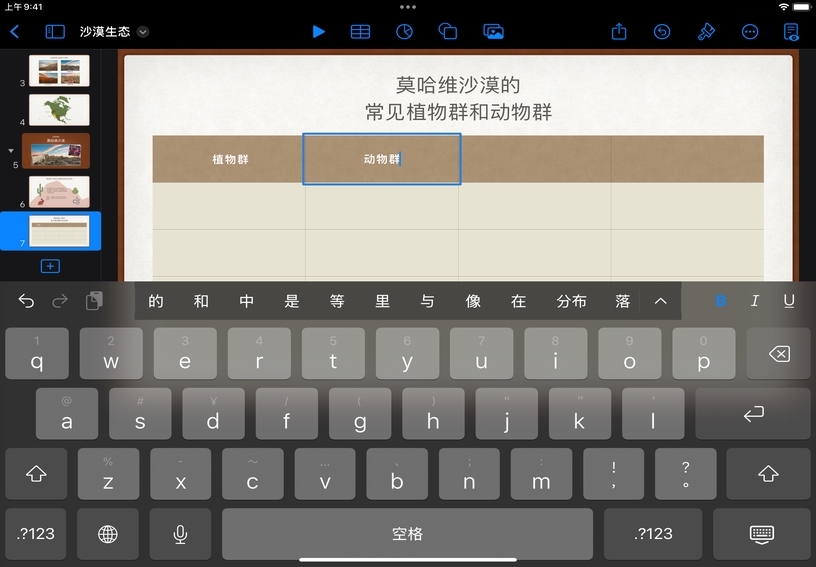Start slideshow with the Play button

pos(318,32)
